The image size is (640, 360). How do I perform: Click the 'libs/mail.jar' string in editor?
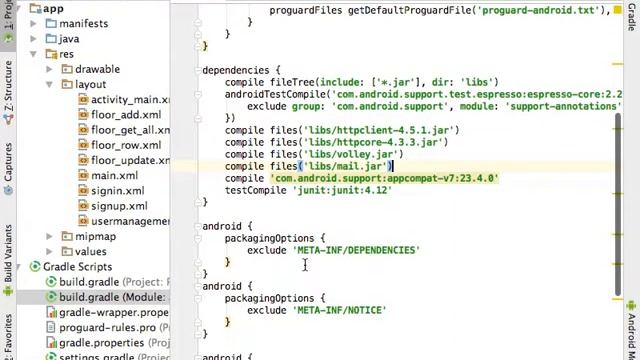click(x=345, y=166)
